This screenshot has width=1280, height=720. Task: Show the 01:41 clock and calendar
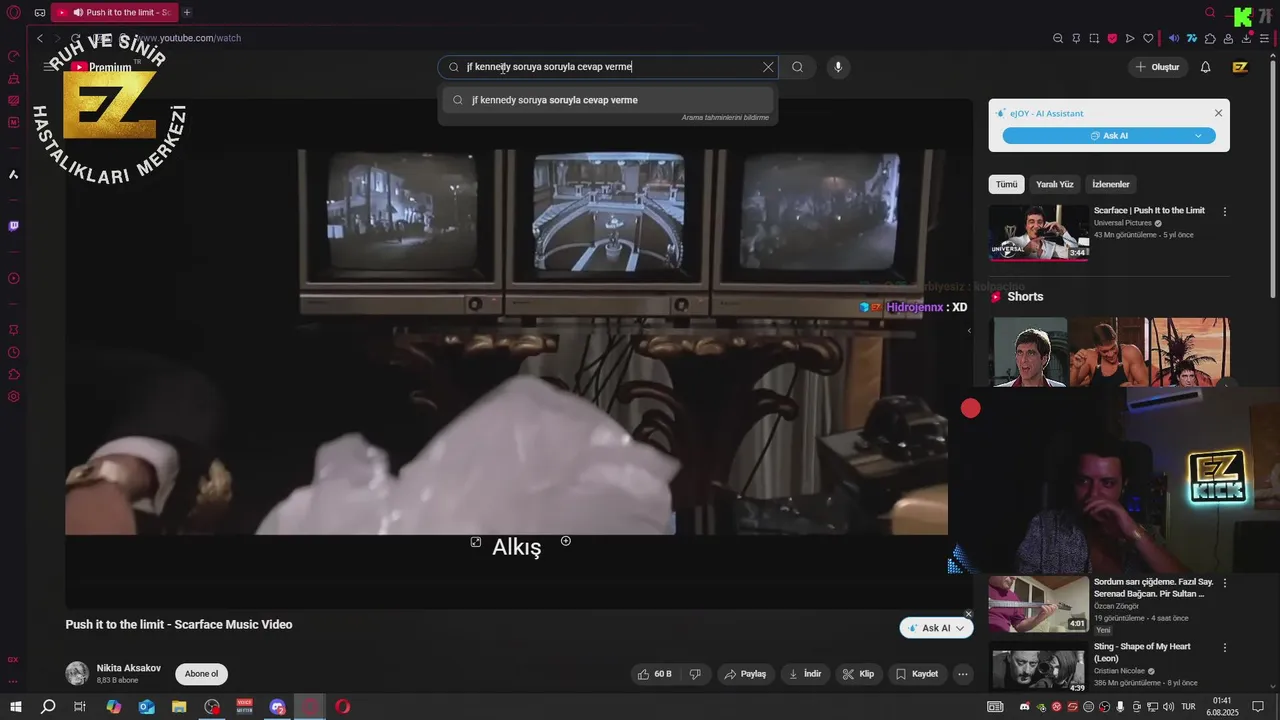click(x=1221, y=706)
